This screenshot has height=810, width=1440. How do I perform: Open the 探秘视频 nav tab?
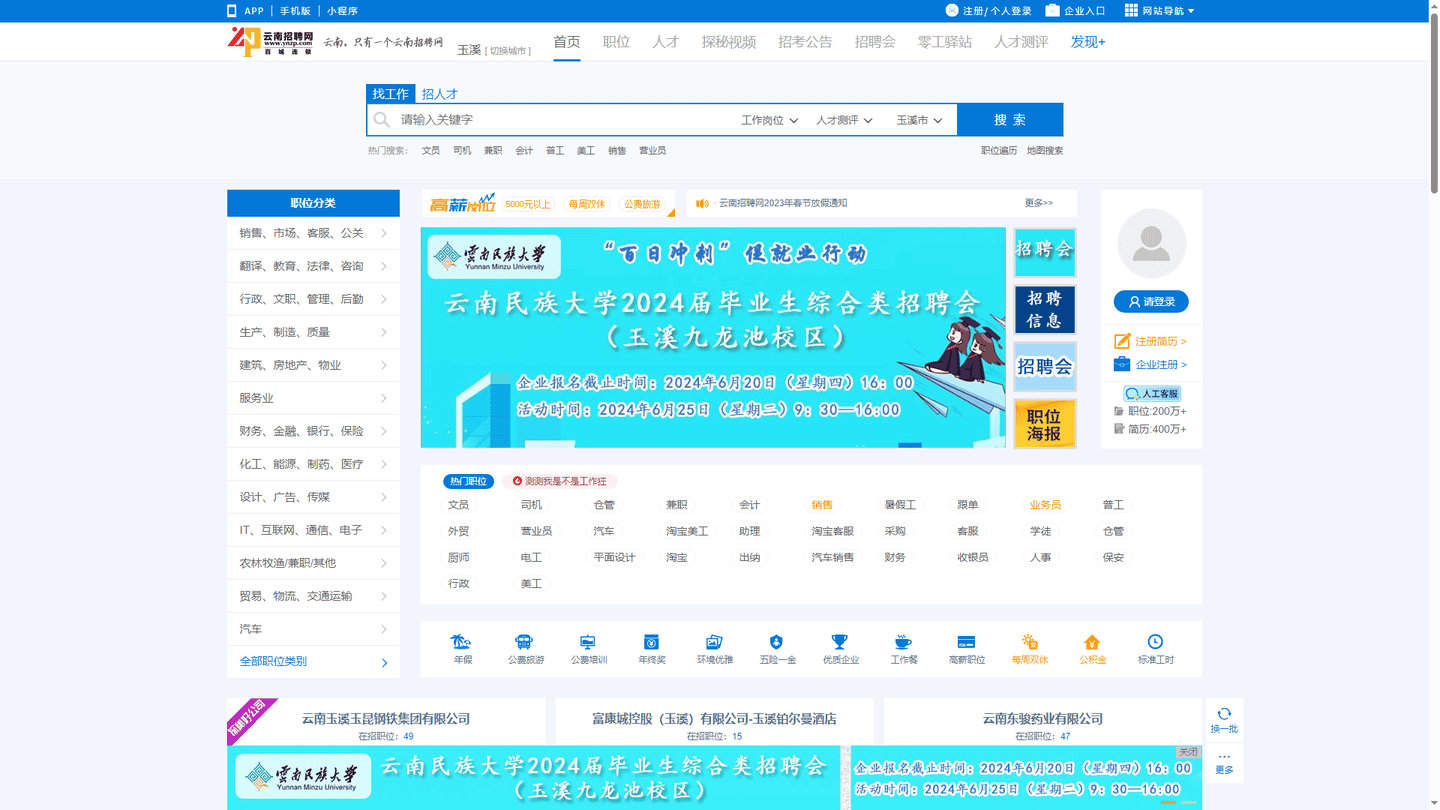point(729,42)
